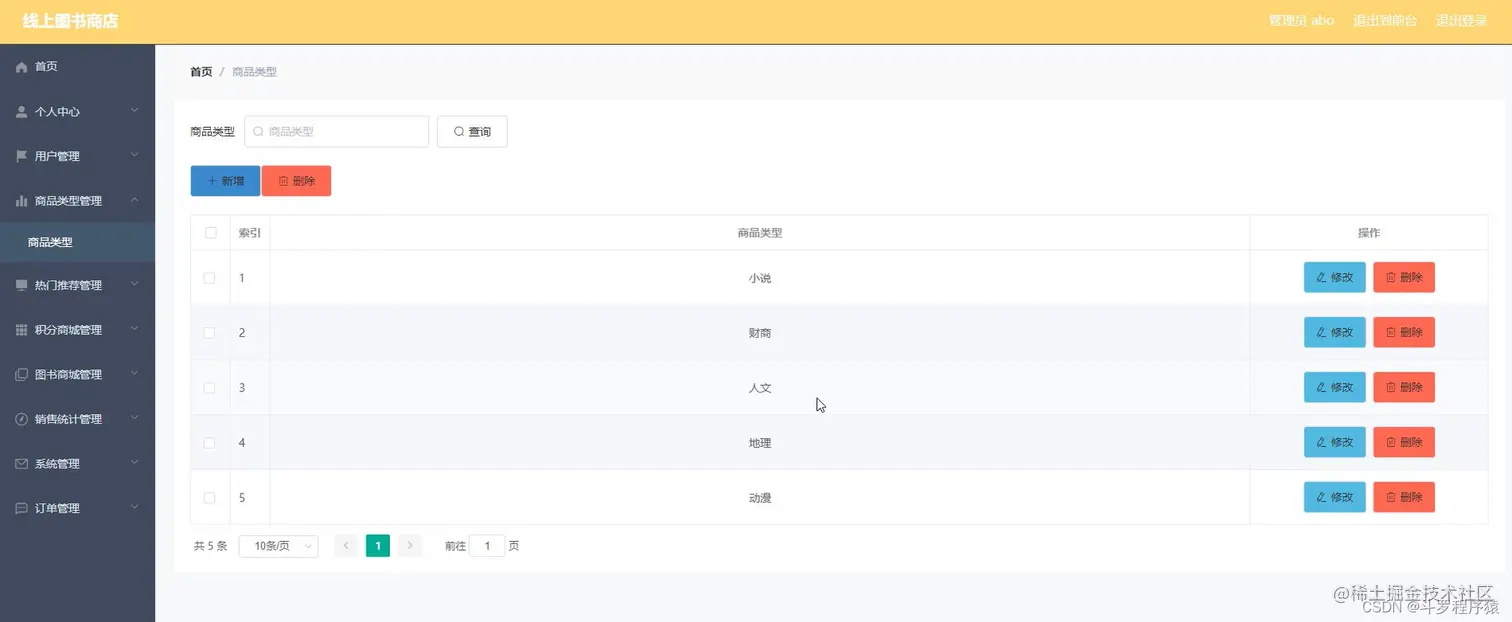Click the user icon next to 个人中心
1512x622 pixels.
(21, 111)
